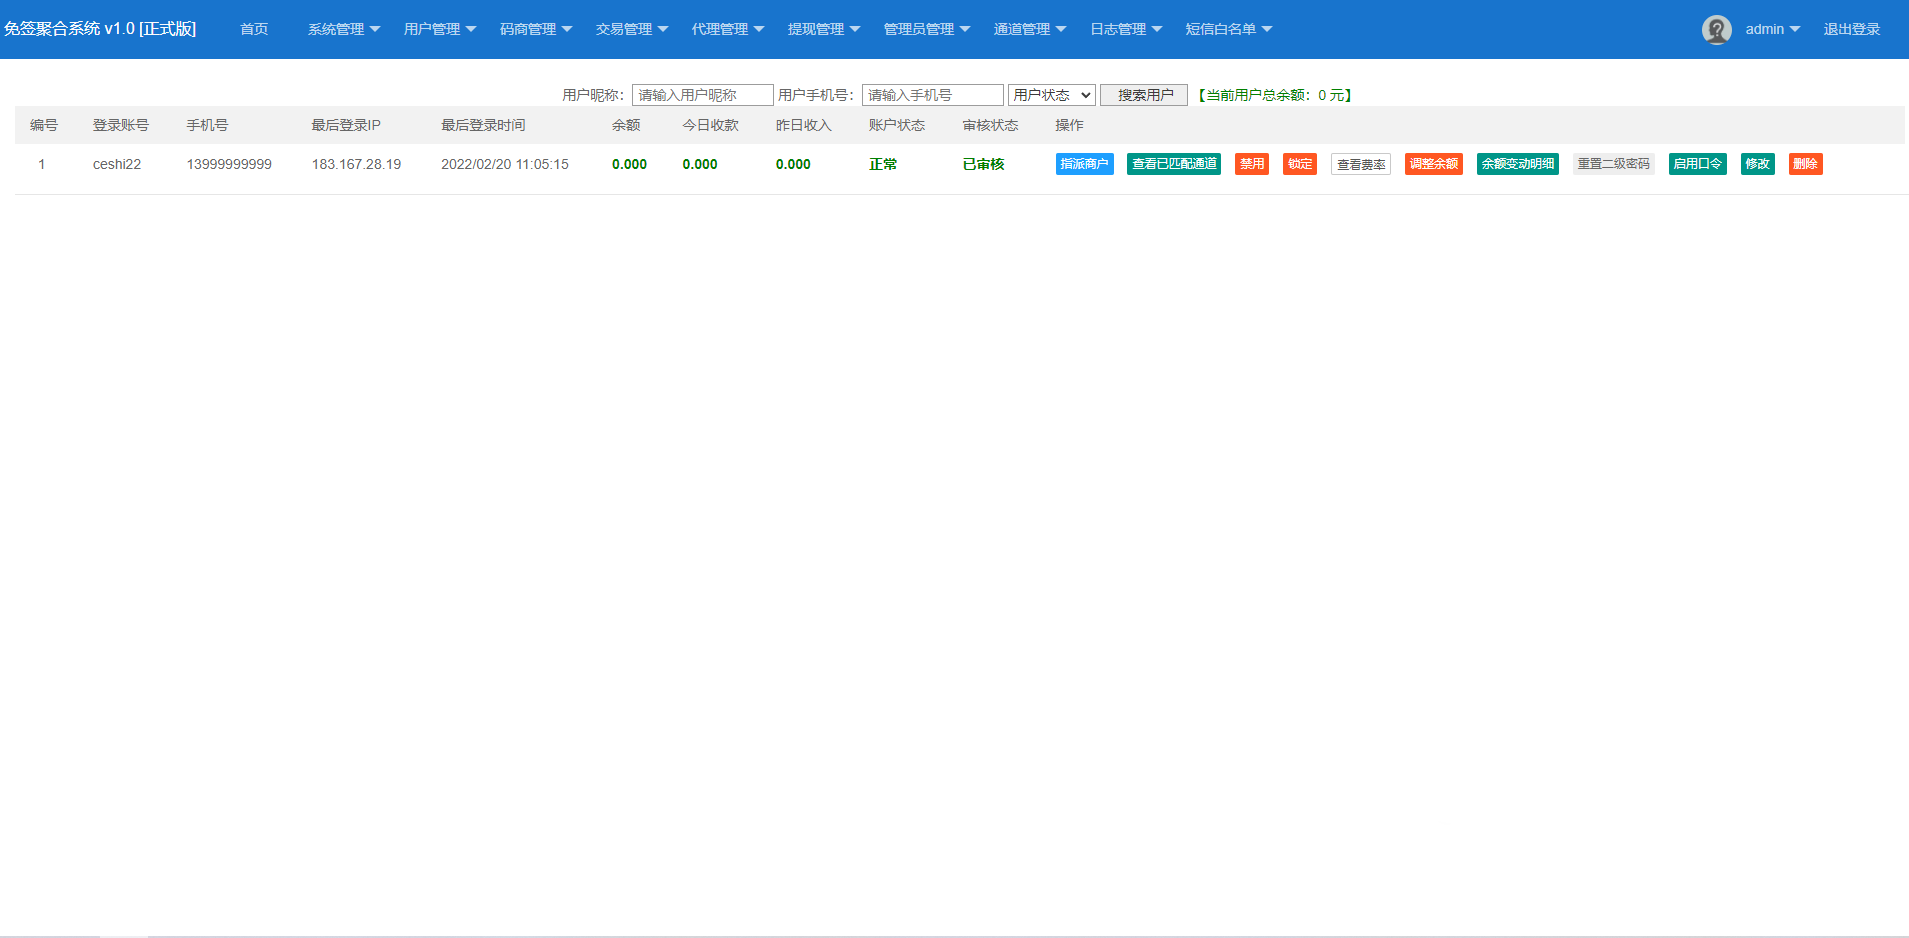Viewport: 1909px width, 938px height.
Task: Click the IP 183.167.28.19
Action: tap(356, 164)
